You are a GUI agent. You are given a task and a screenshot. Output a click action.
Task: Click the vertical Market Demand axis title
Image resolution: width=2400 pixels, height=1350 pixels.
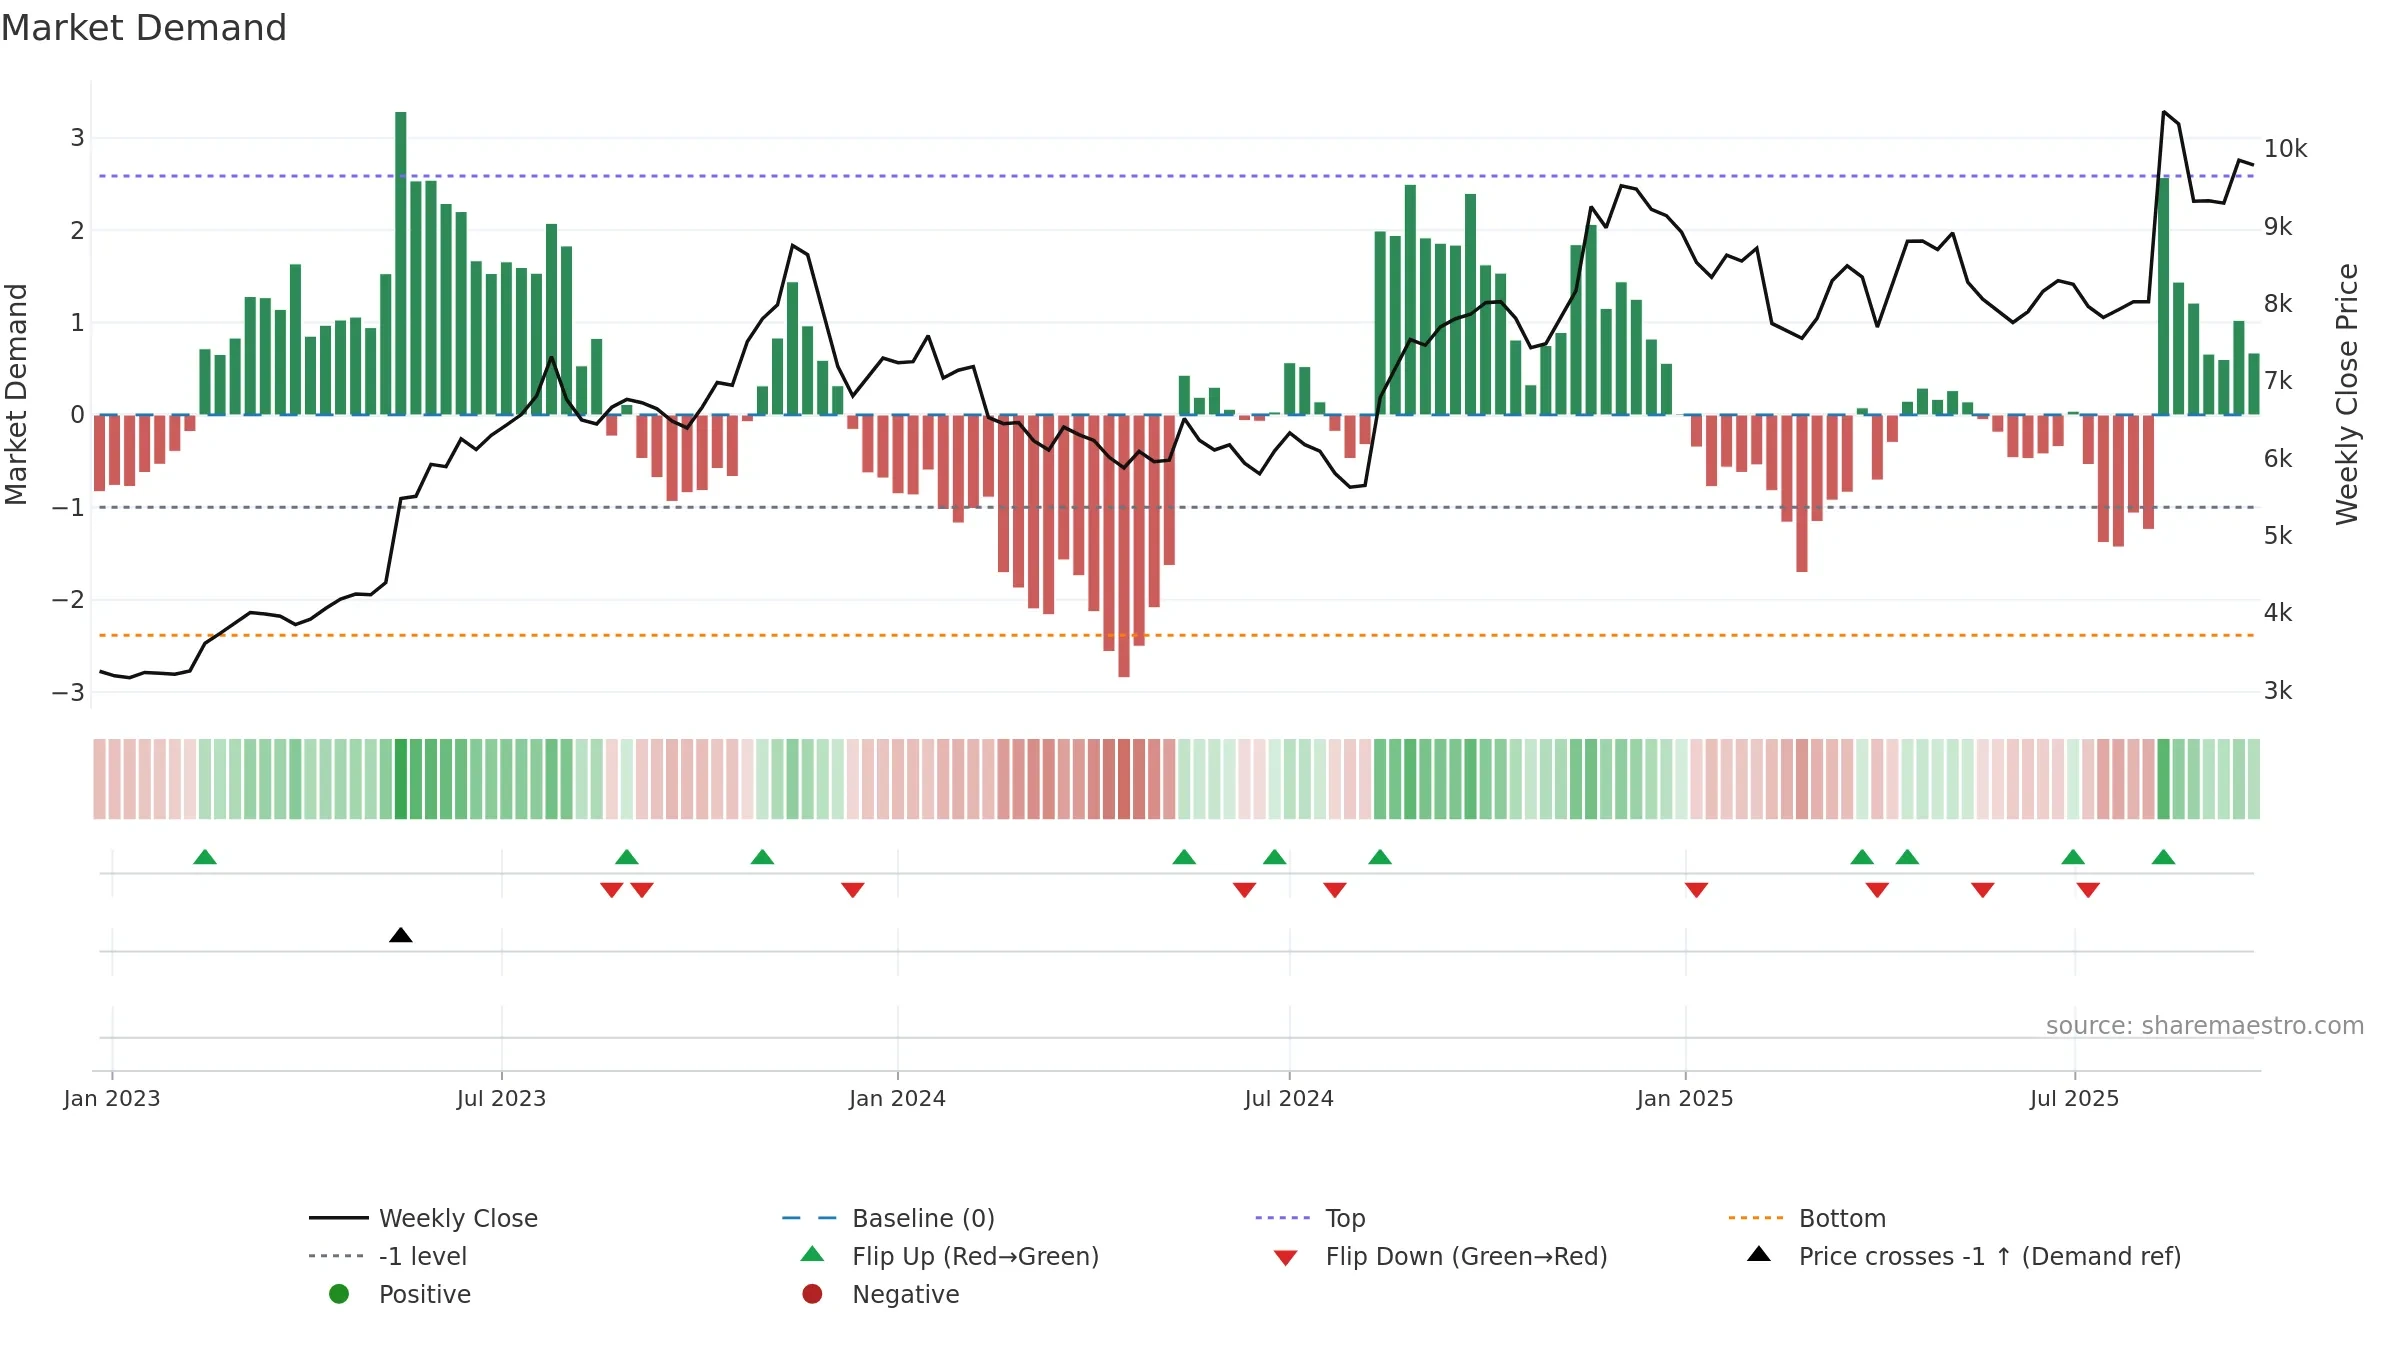coord(16,394)
